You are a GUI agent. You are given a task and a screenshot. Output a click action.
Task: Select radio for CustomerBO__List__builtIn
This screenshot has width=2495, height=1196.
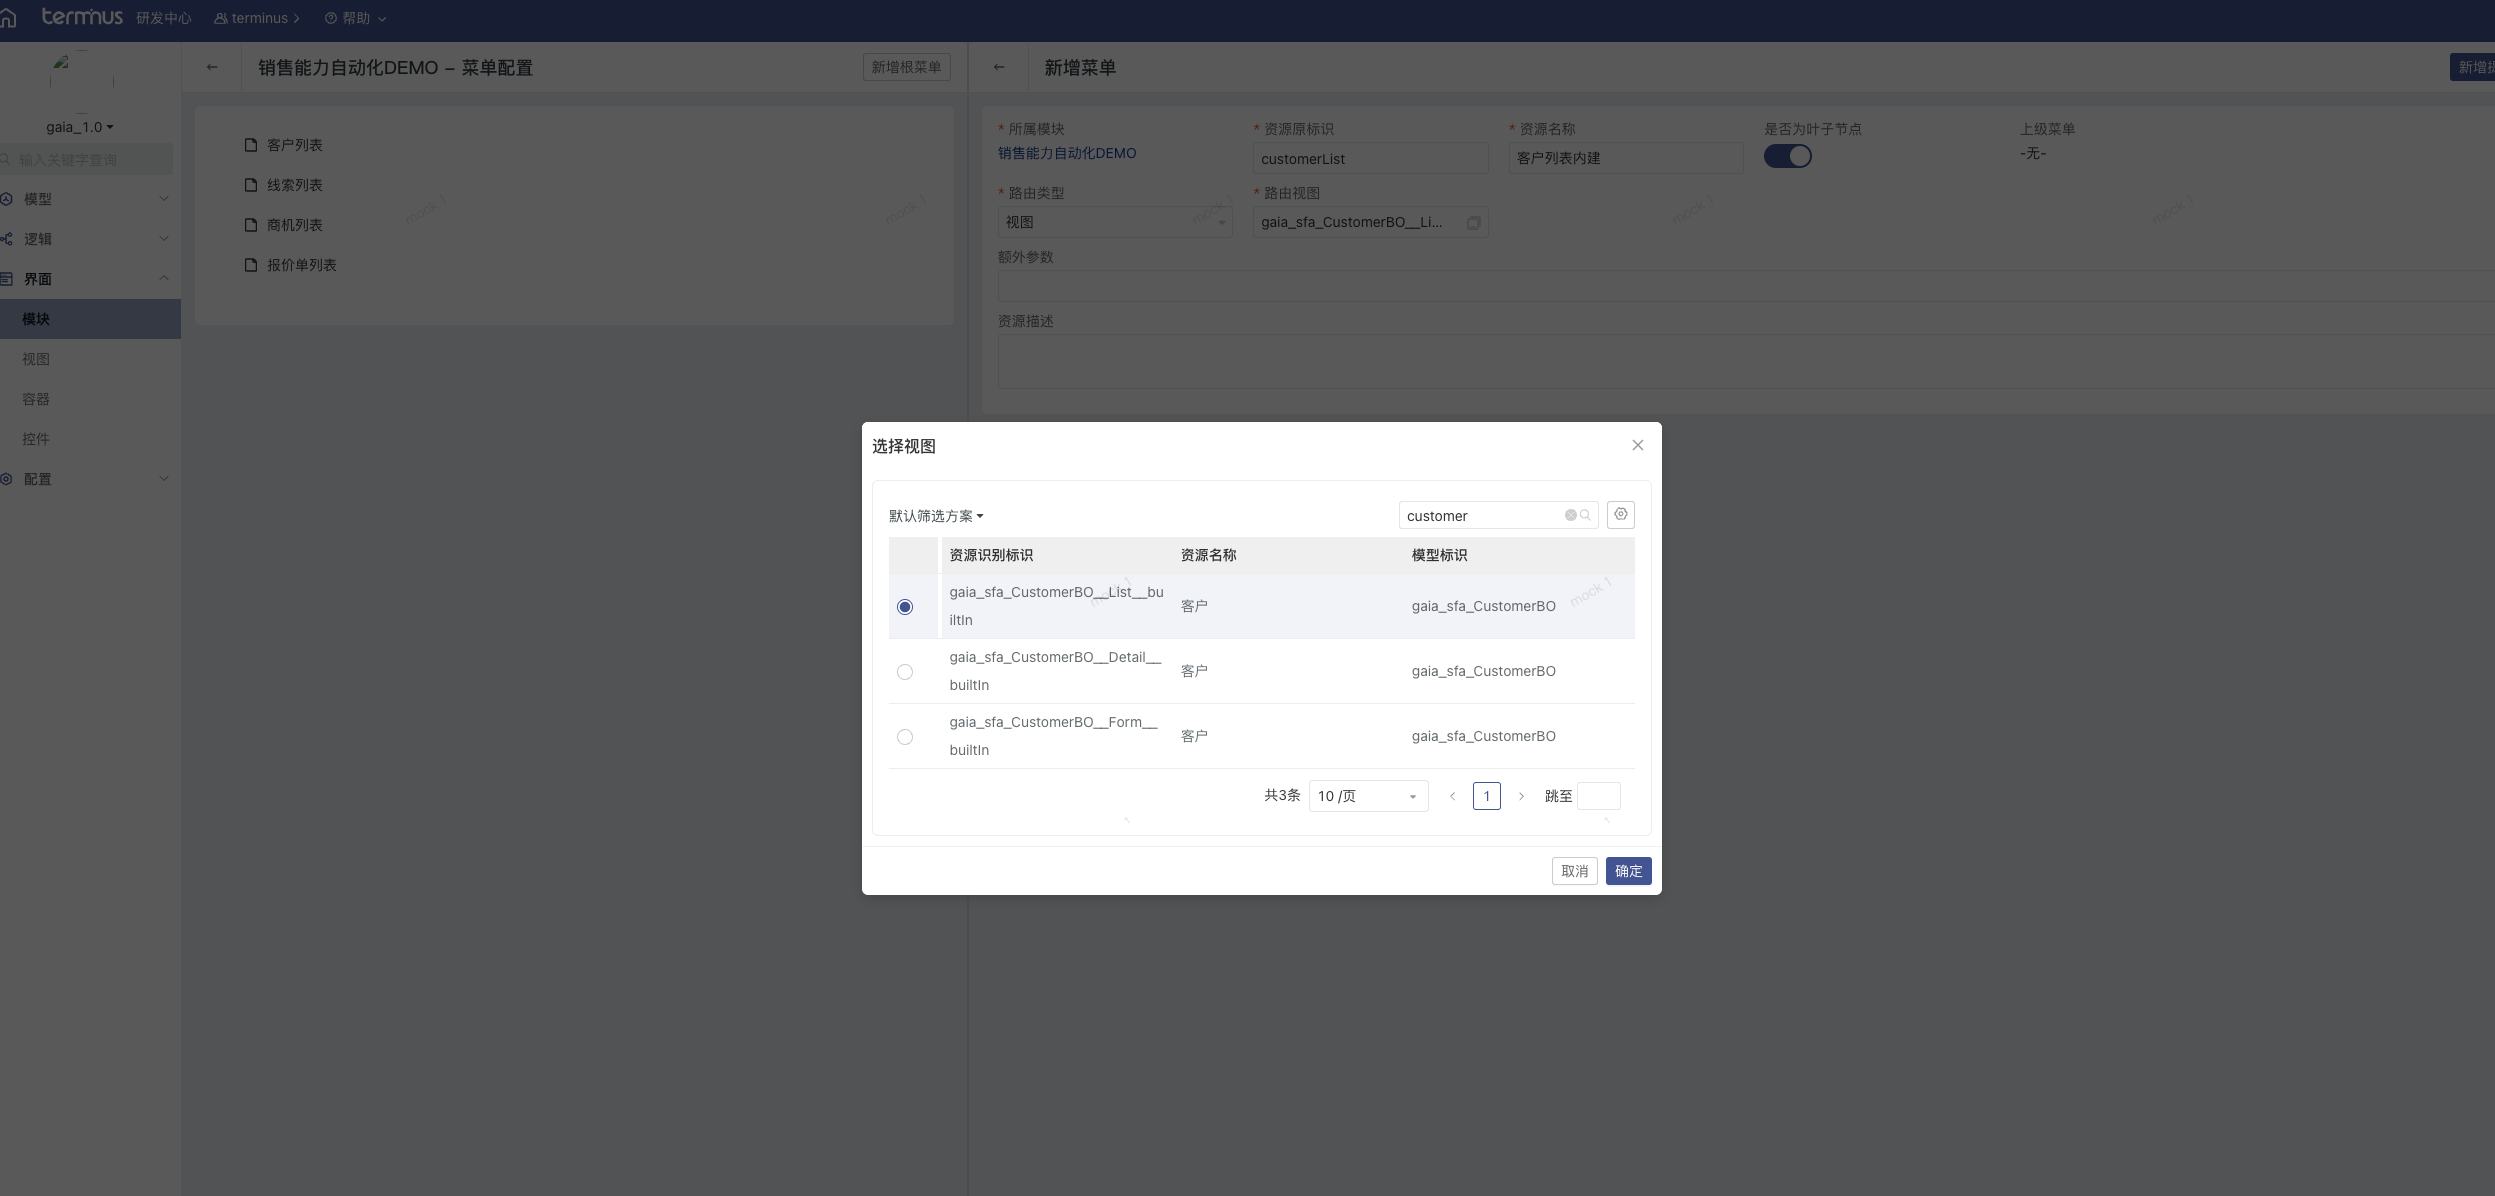tap(905, 607)
